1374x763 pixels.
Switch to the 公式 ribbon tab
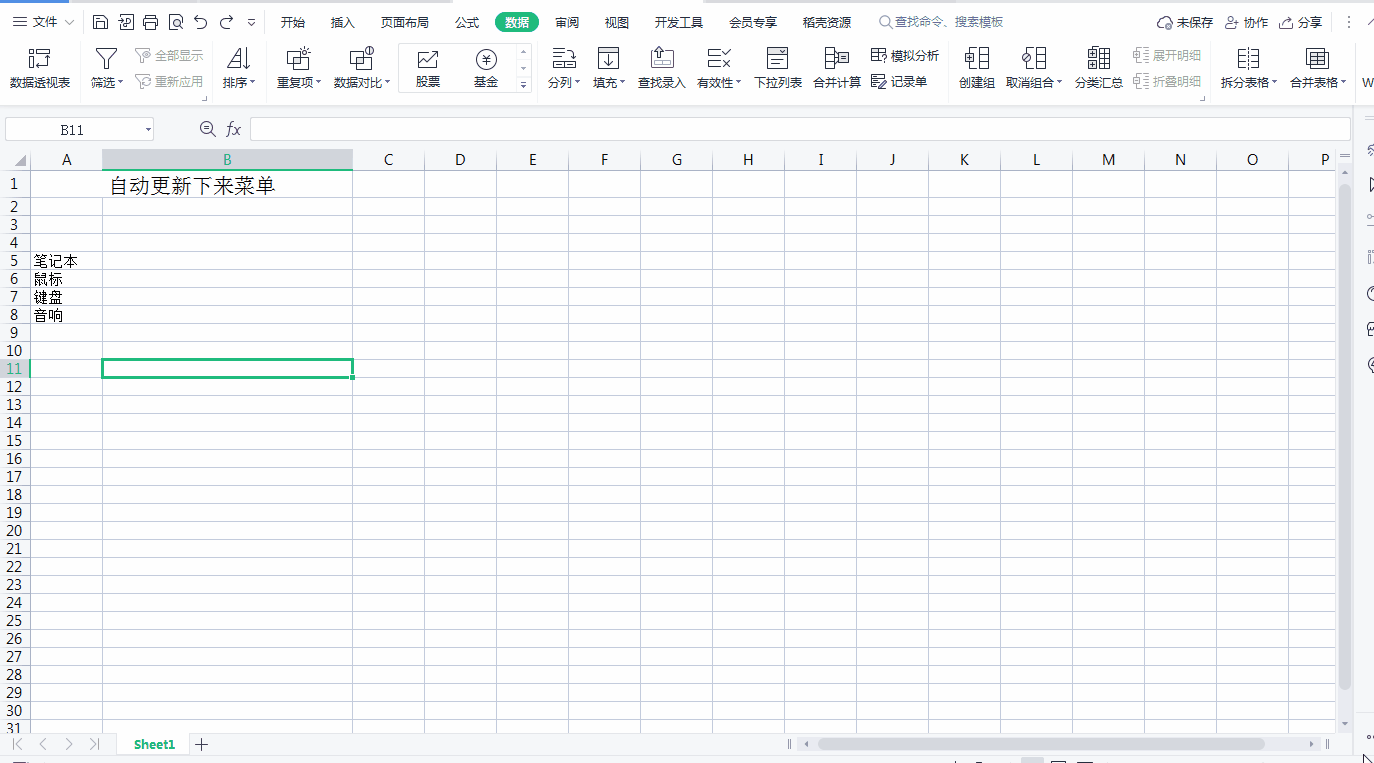point(467,22)
